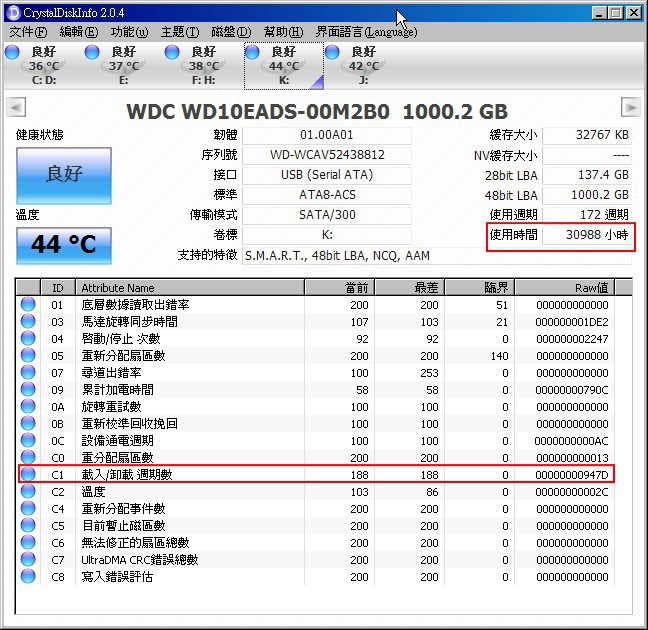The height and width of the screenshot is (630, 648).
Task: Click status icon of row 0B
Action: (x=28, y=423)
